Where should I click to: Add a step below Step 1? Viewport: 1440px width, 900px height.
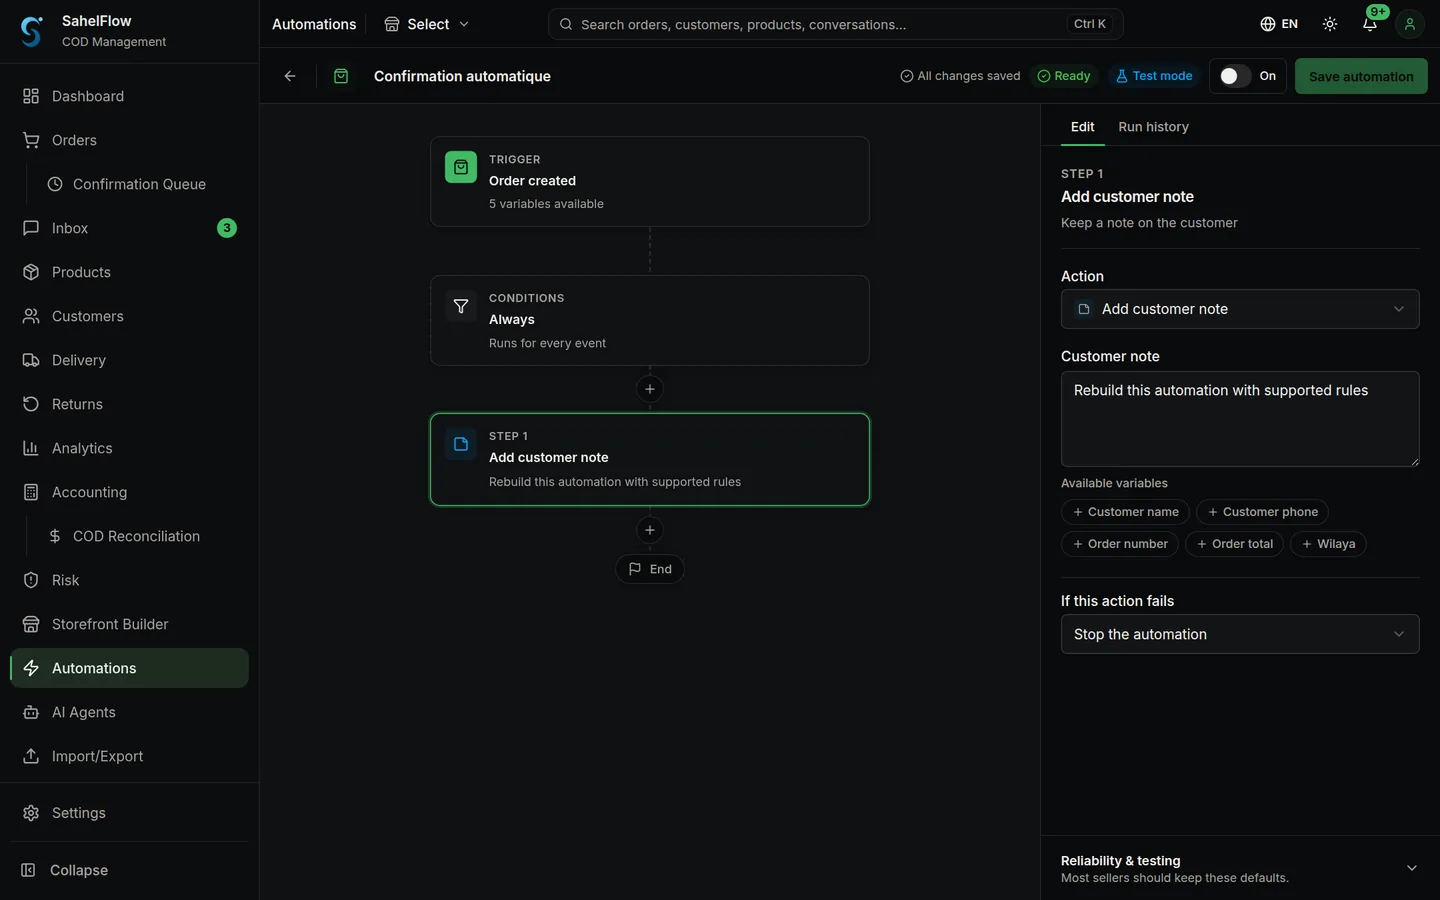[650, 530]
